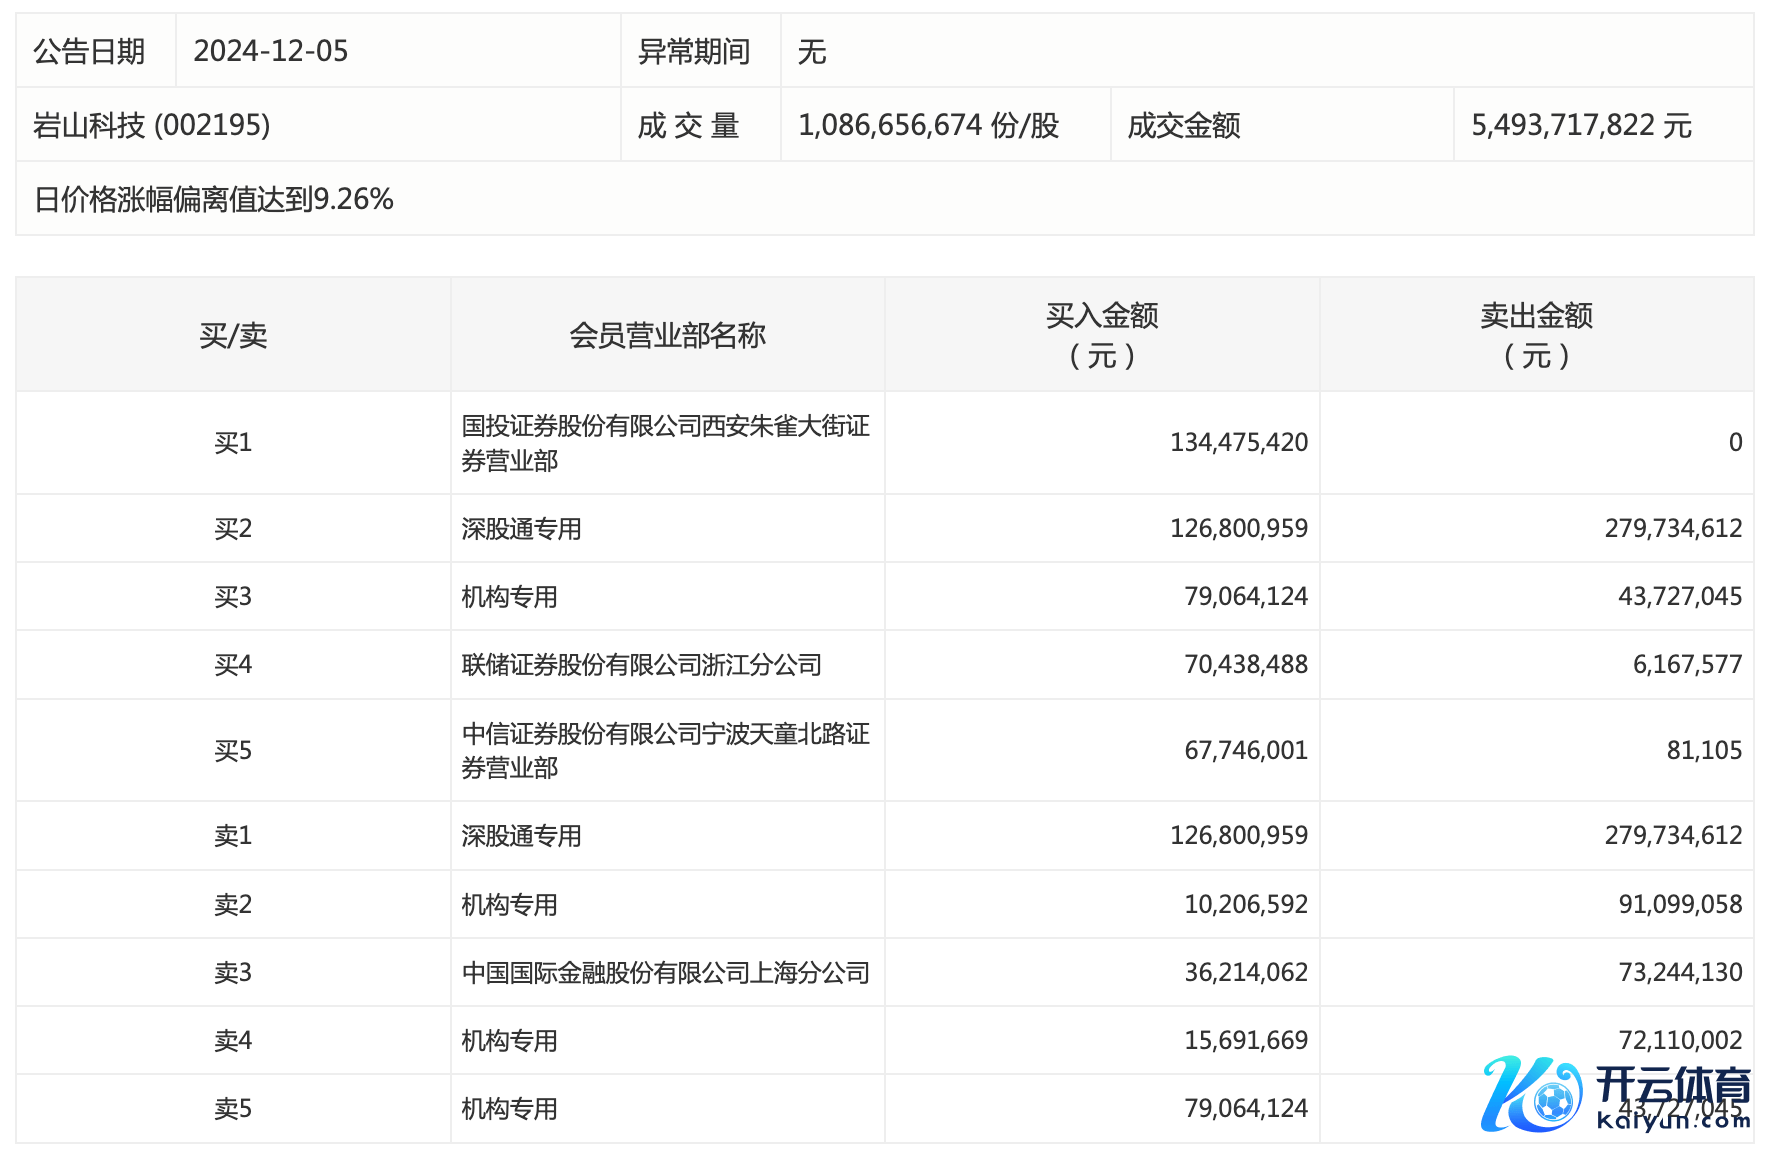This screenshot has height=1154, width=1766.
Task: Select the 买1 row label
Action: [x=233, y=443]
